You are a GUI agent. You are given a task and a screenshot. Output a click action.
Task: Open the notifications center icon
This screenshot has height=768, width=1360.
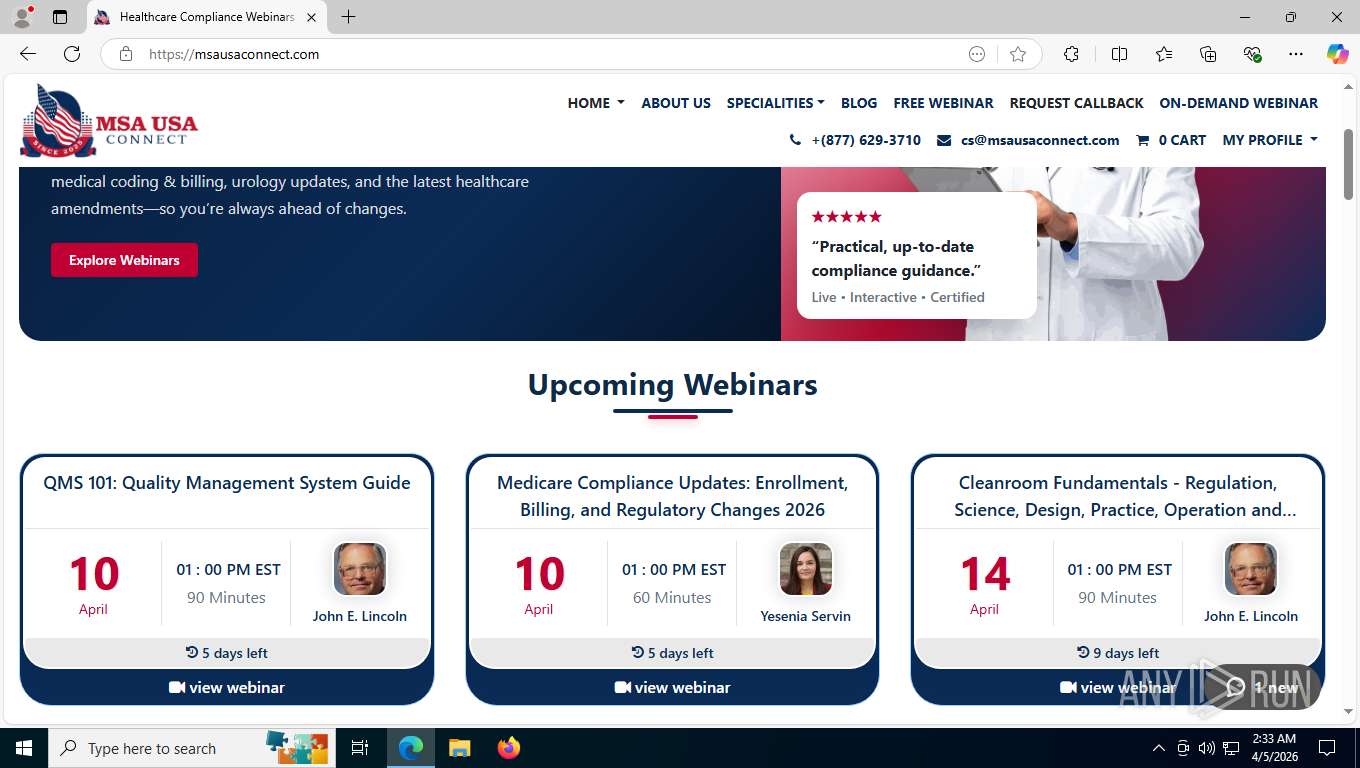[1327, 748]
